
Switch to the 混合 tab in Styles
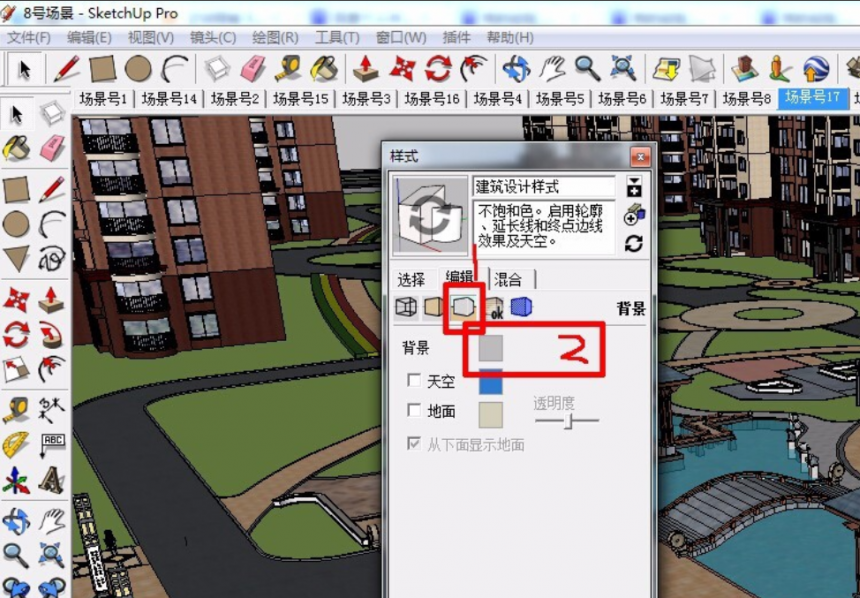pos(510,280)
